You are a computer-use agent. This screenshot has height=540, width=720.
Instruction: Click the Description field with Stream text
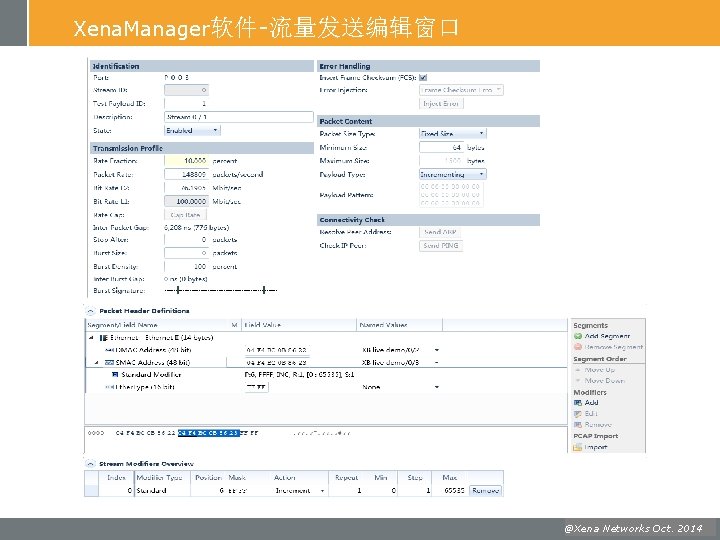pos(239,117)
